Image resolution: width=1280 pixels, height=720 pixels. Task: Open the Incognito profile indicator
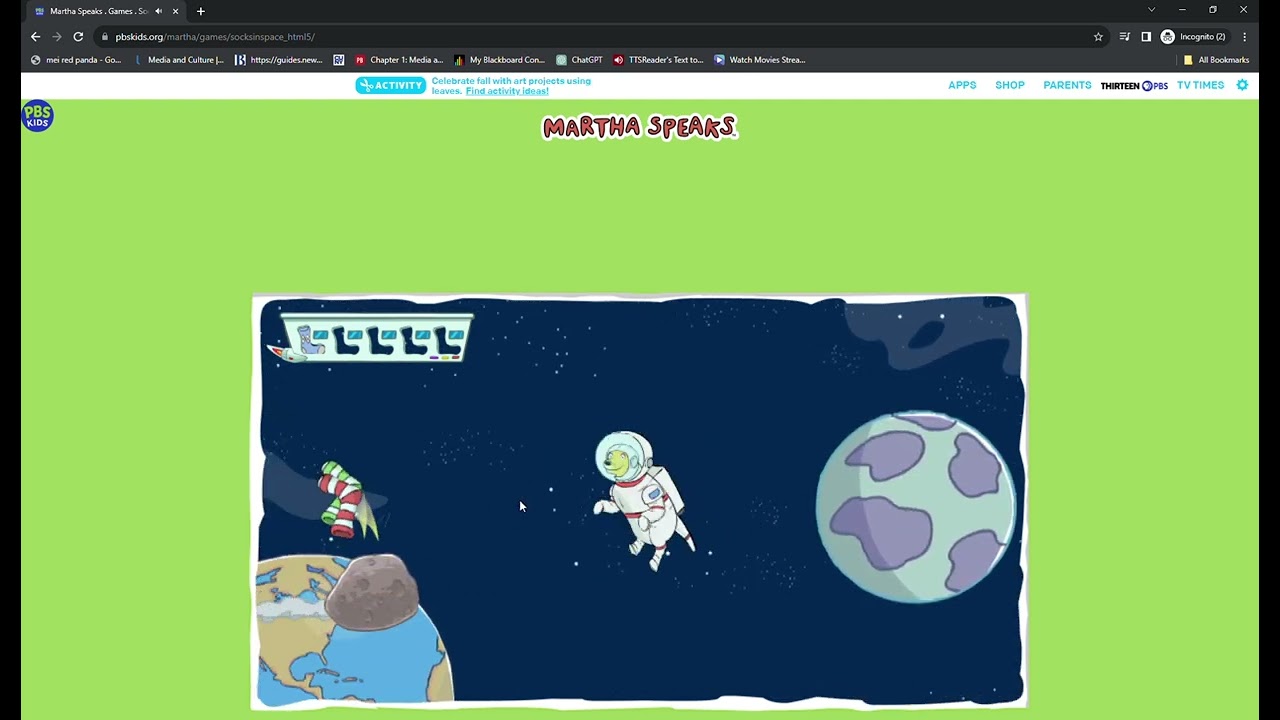[x=1193, y=37]
